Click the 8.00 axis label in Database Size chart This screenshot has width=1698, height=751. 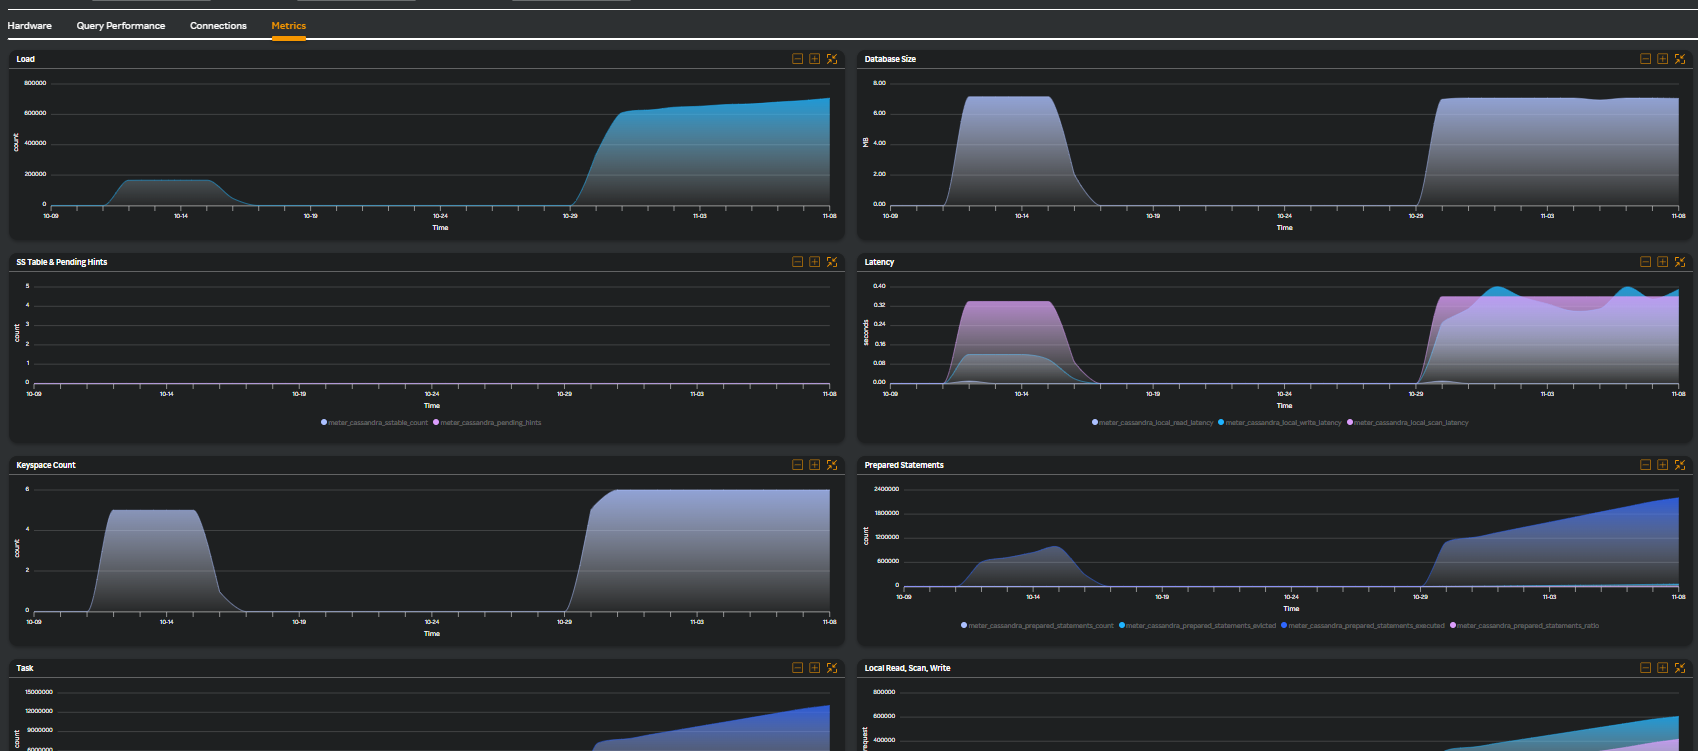(x=879, y=83)
